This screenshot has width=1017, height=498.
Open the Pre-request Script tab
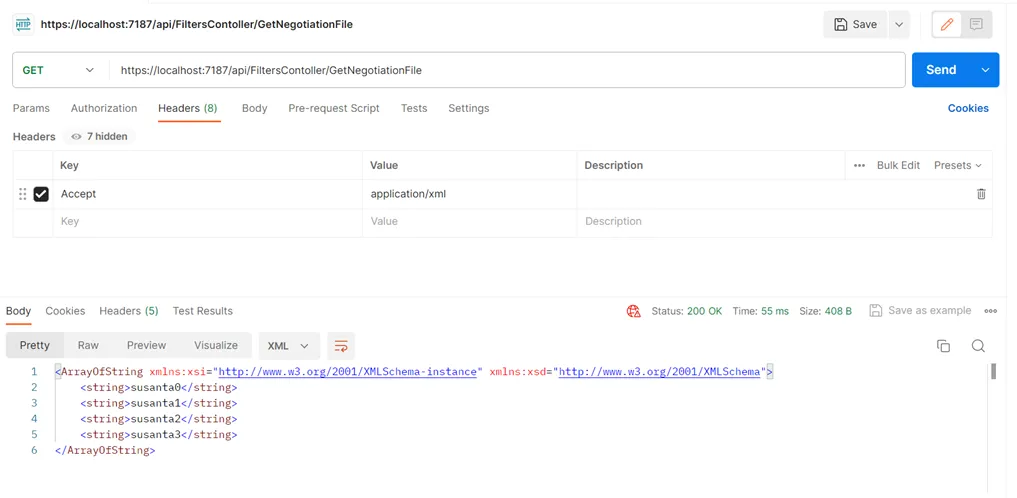334,108
